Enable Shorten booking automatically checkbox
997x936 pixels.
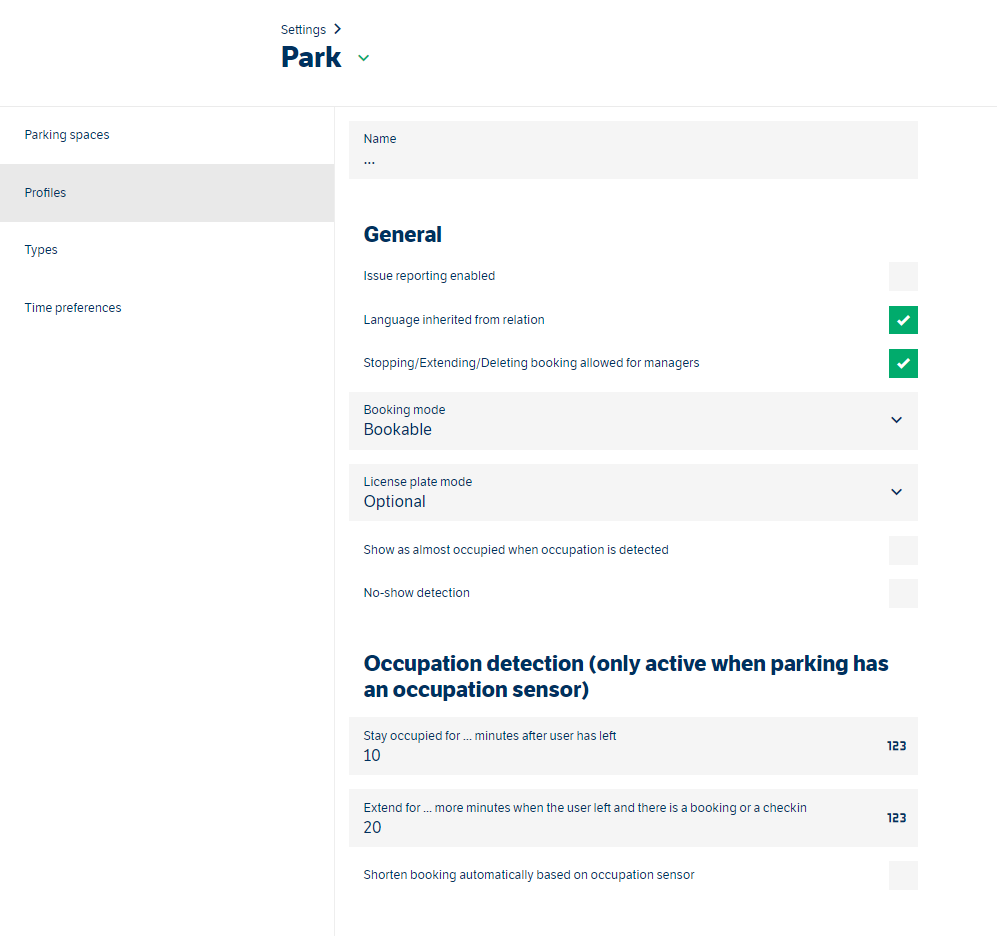click(x=903, y=876)
